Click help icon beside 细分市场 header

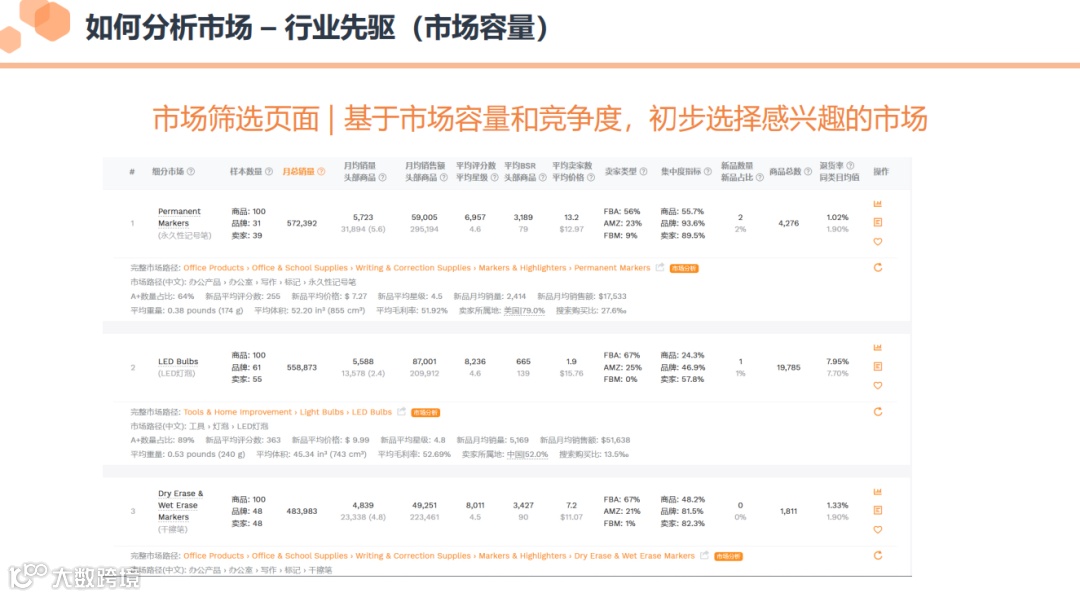coord(191,171)
